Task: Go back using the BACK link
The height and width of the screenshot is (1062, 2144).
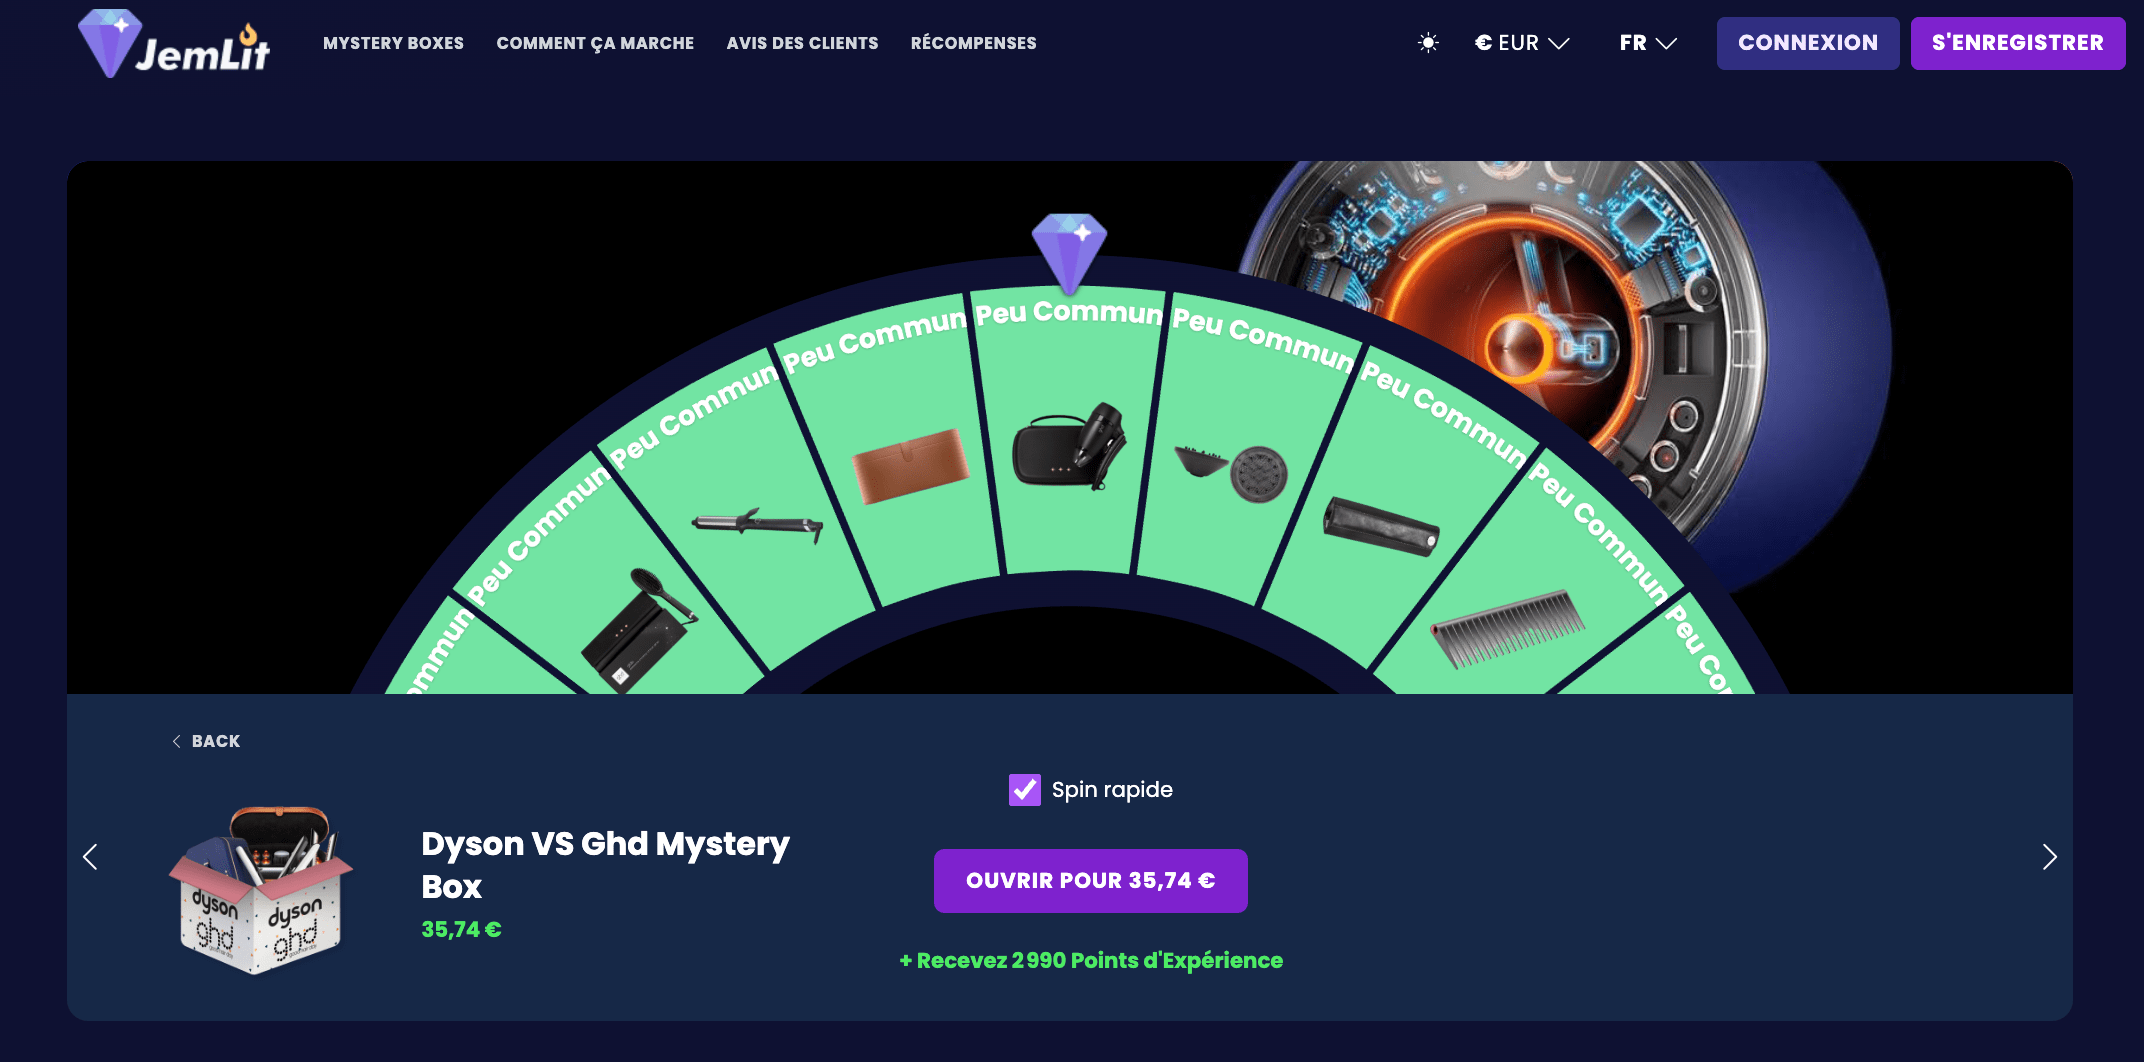Action: coord(206,741)
